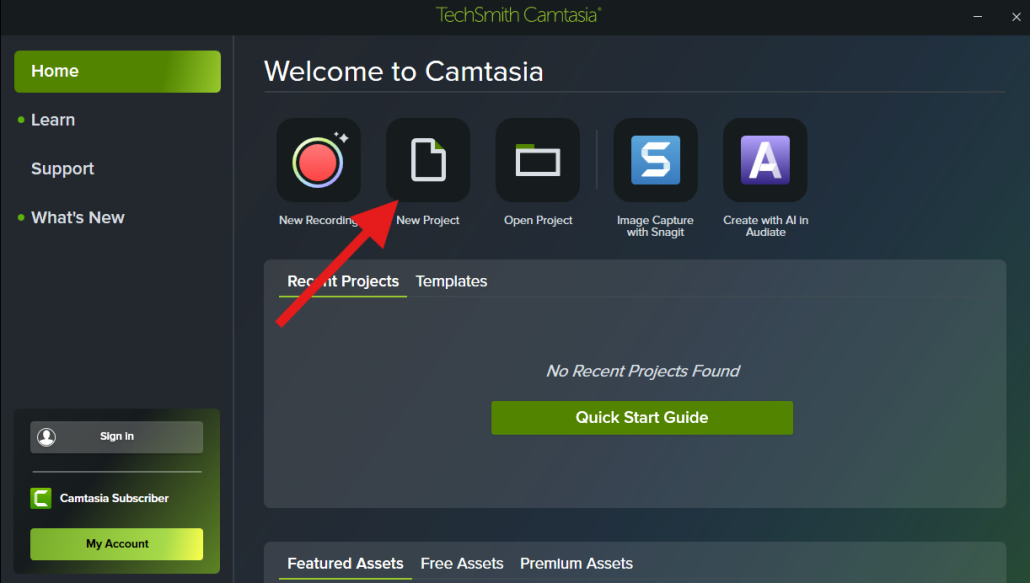Create a New Project
Image resolution: width=1030 pixels, height=583 pixels.
click(x=428, y=161)
